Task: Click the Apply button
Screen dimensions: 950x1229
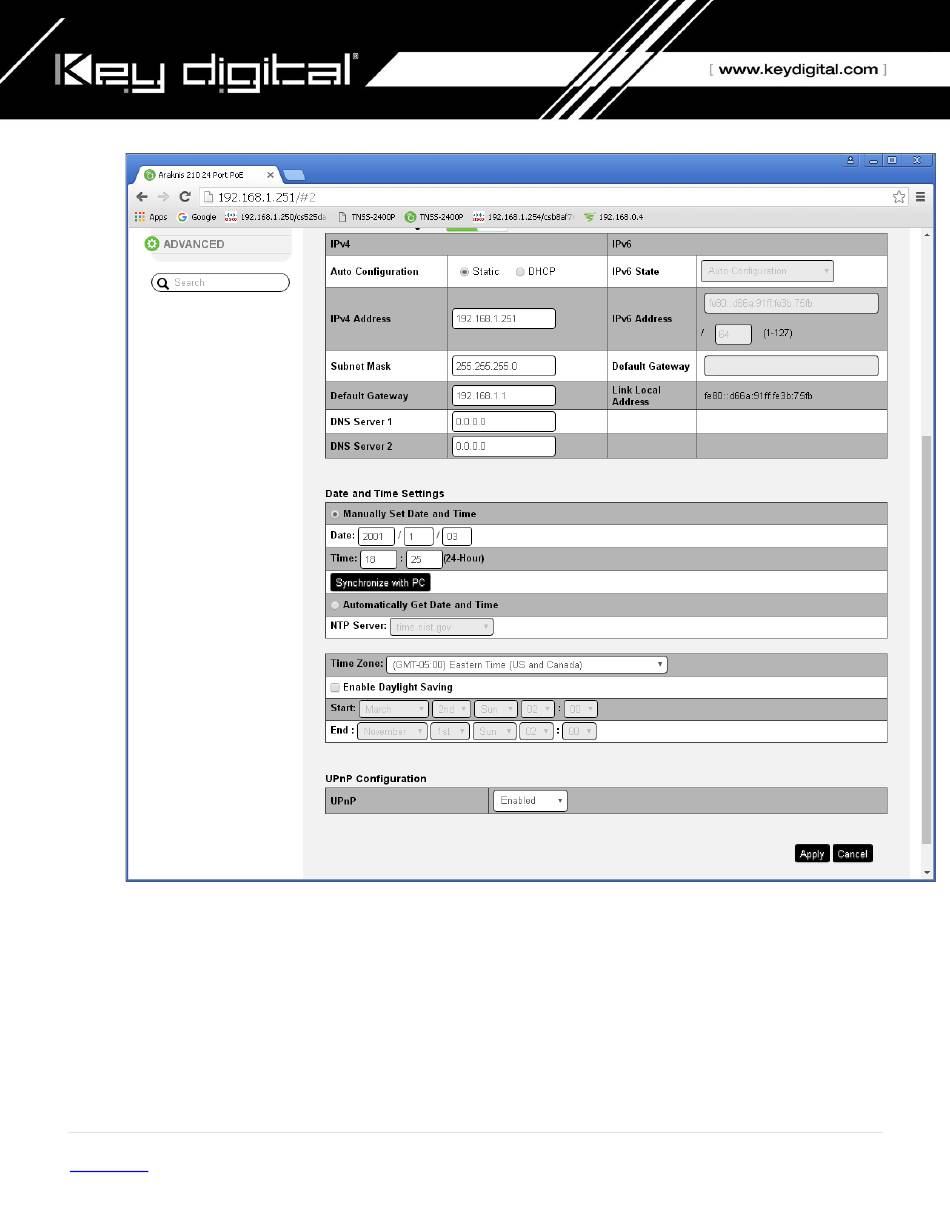Action: (812, 853)
